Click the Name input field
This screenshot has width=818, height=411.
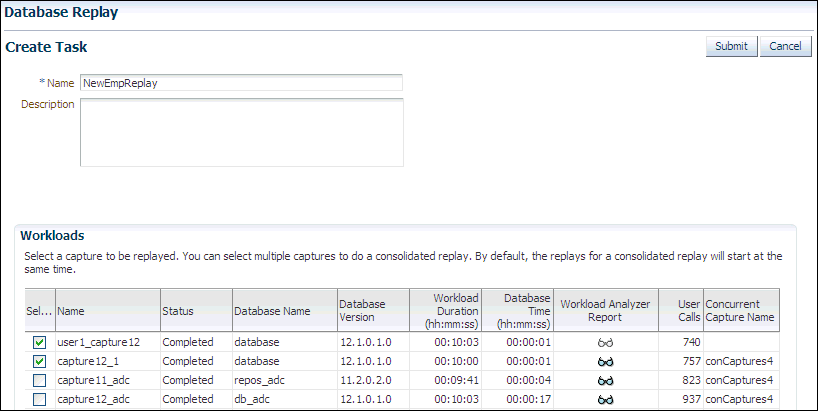(241, 83)
